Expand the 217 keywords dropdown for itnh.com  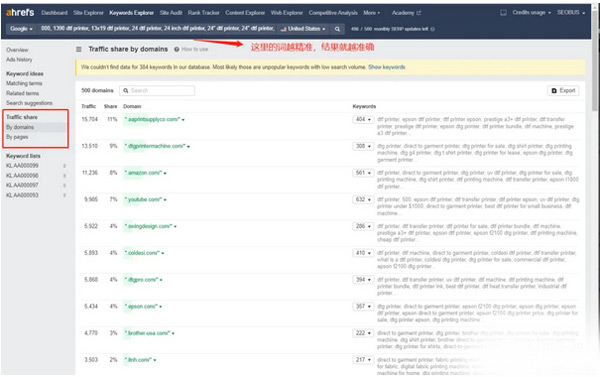[363, 360]
